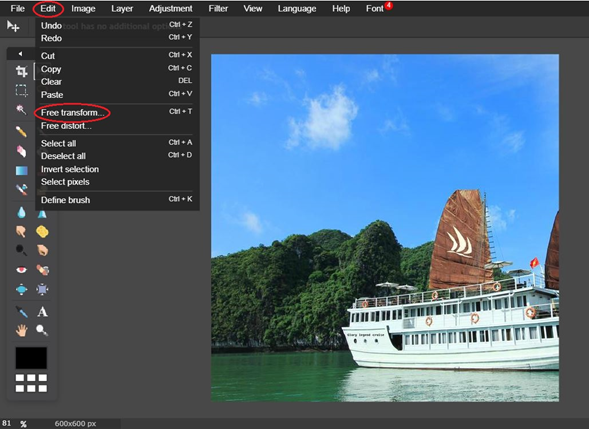Select the Type text tool

42,311
